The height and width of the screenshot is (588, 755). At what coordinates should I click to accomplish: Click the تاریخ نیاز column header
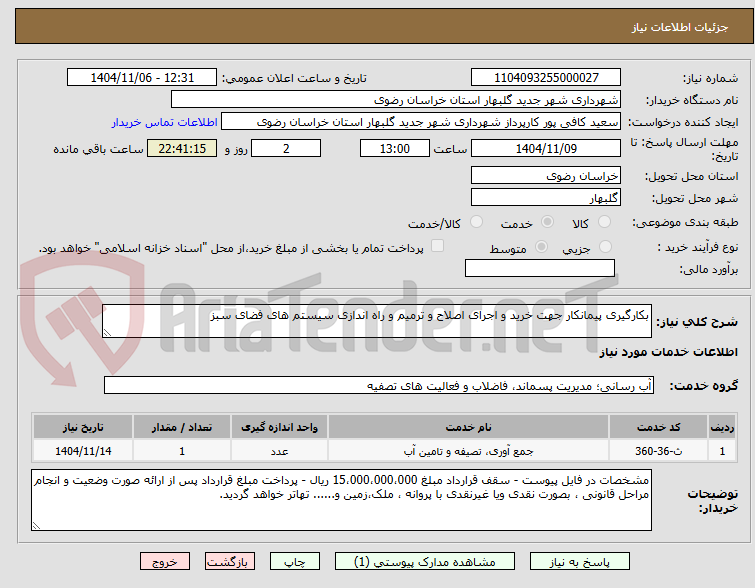(83, 427)
